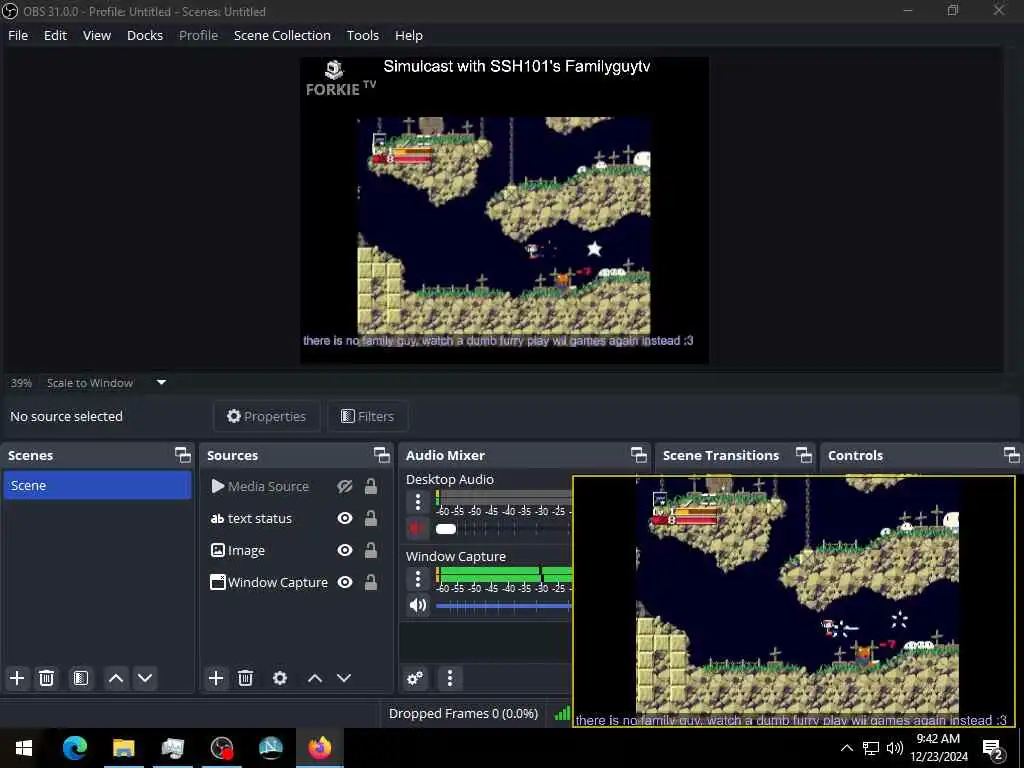Screen dimensions: 1024x768
Task: Open Docks menu
Action: coord(145,35)
